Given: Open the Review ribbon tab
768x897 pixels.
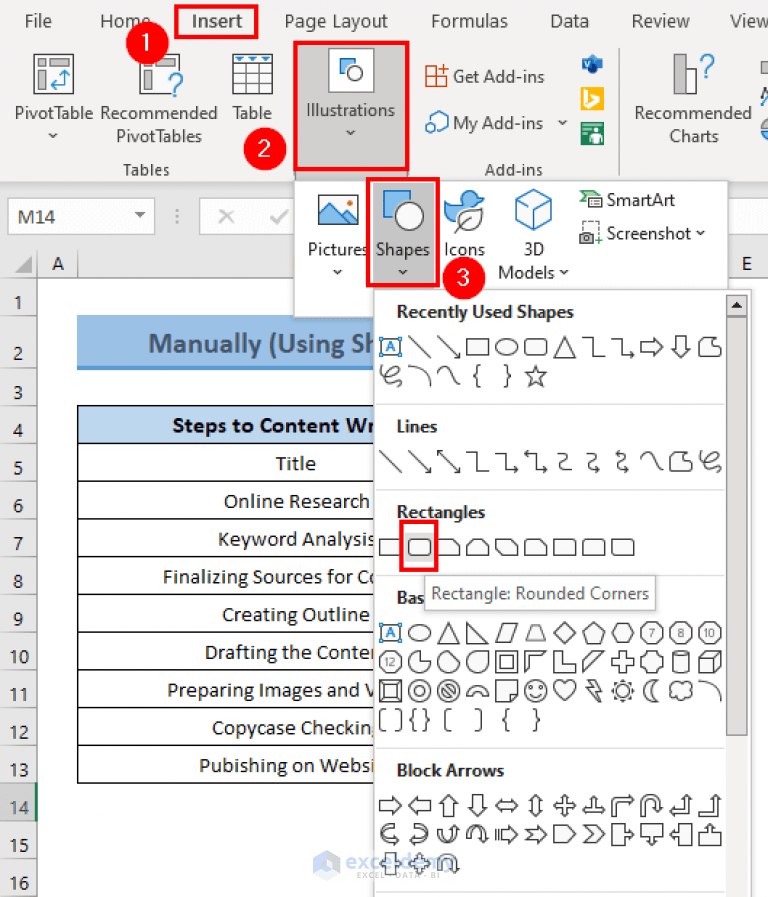Looking at the screenshot, I should (x=660, y=20).
